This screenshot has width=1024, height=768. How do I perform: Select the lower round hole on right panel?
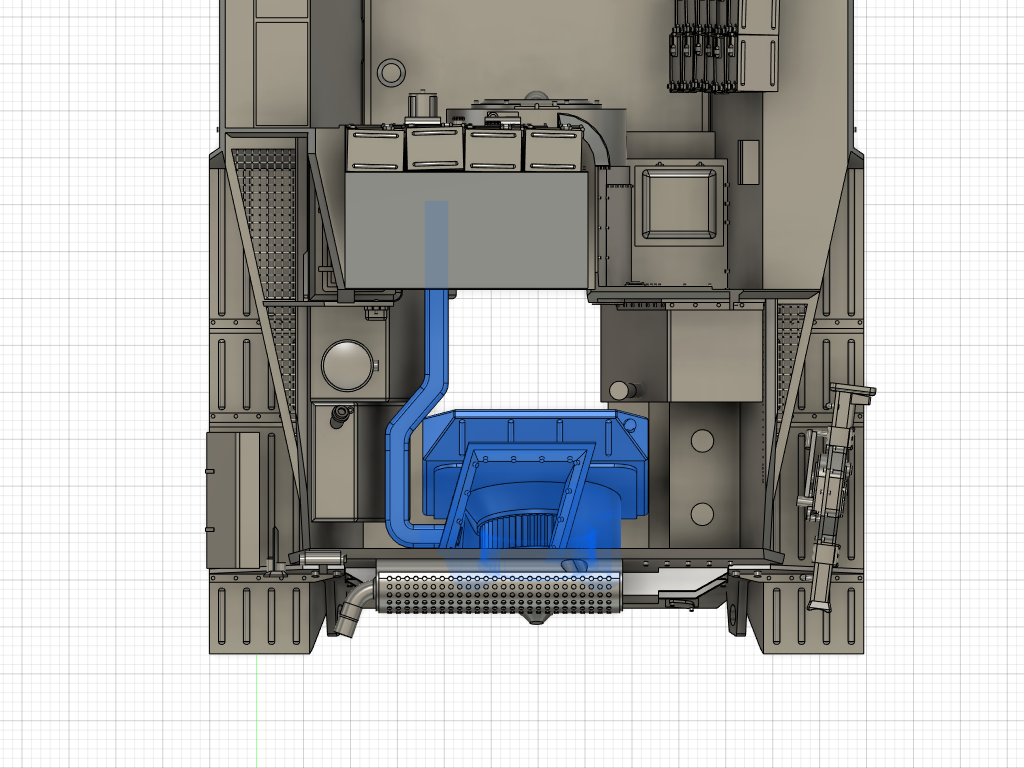pyautogui.click(x=701, y=514)
